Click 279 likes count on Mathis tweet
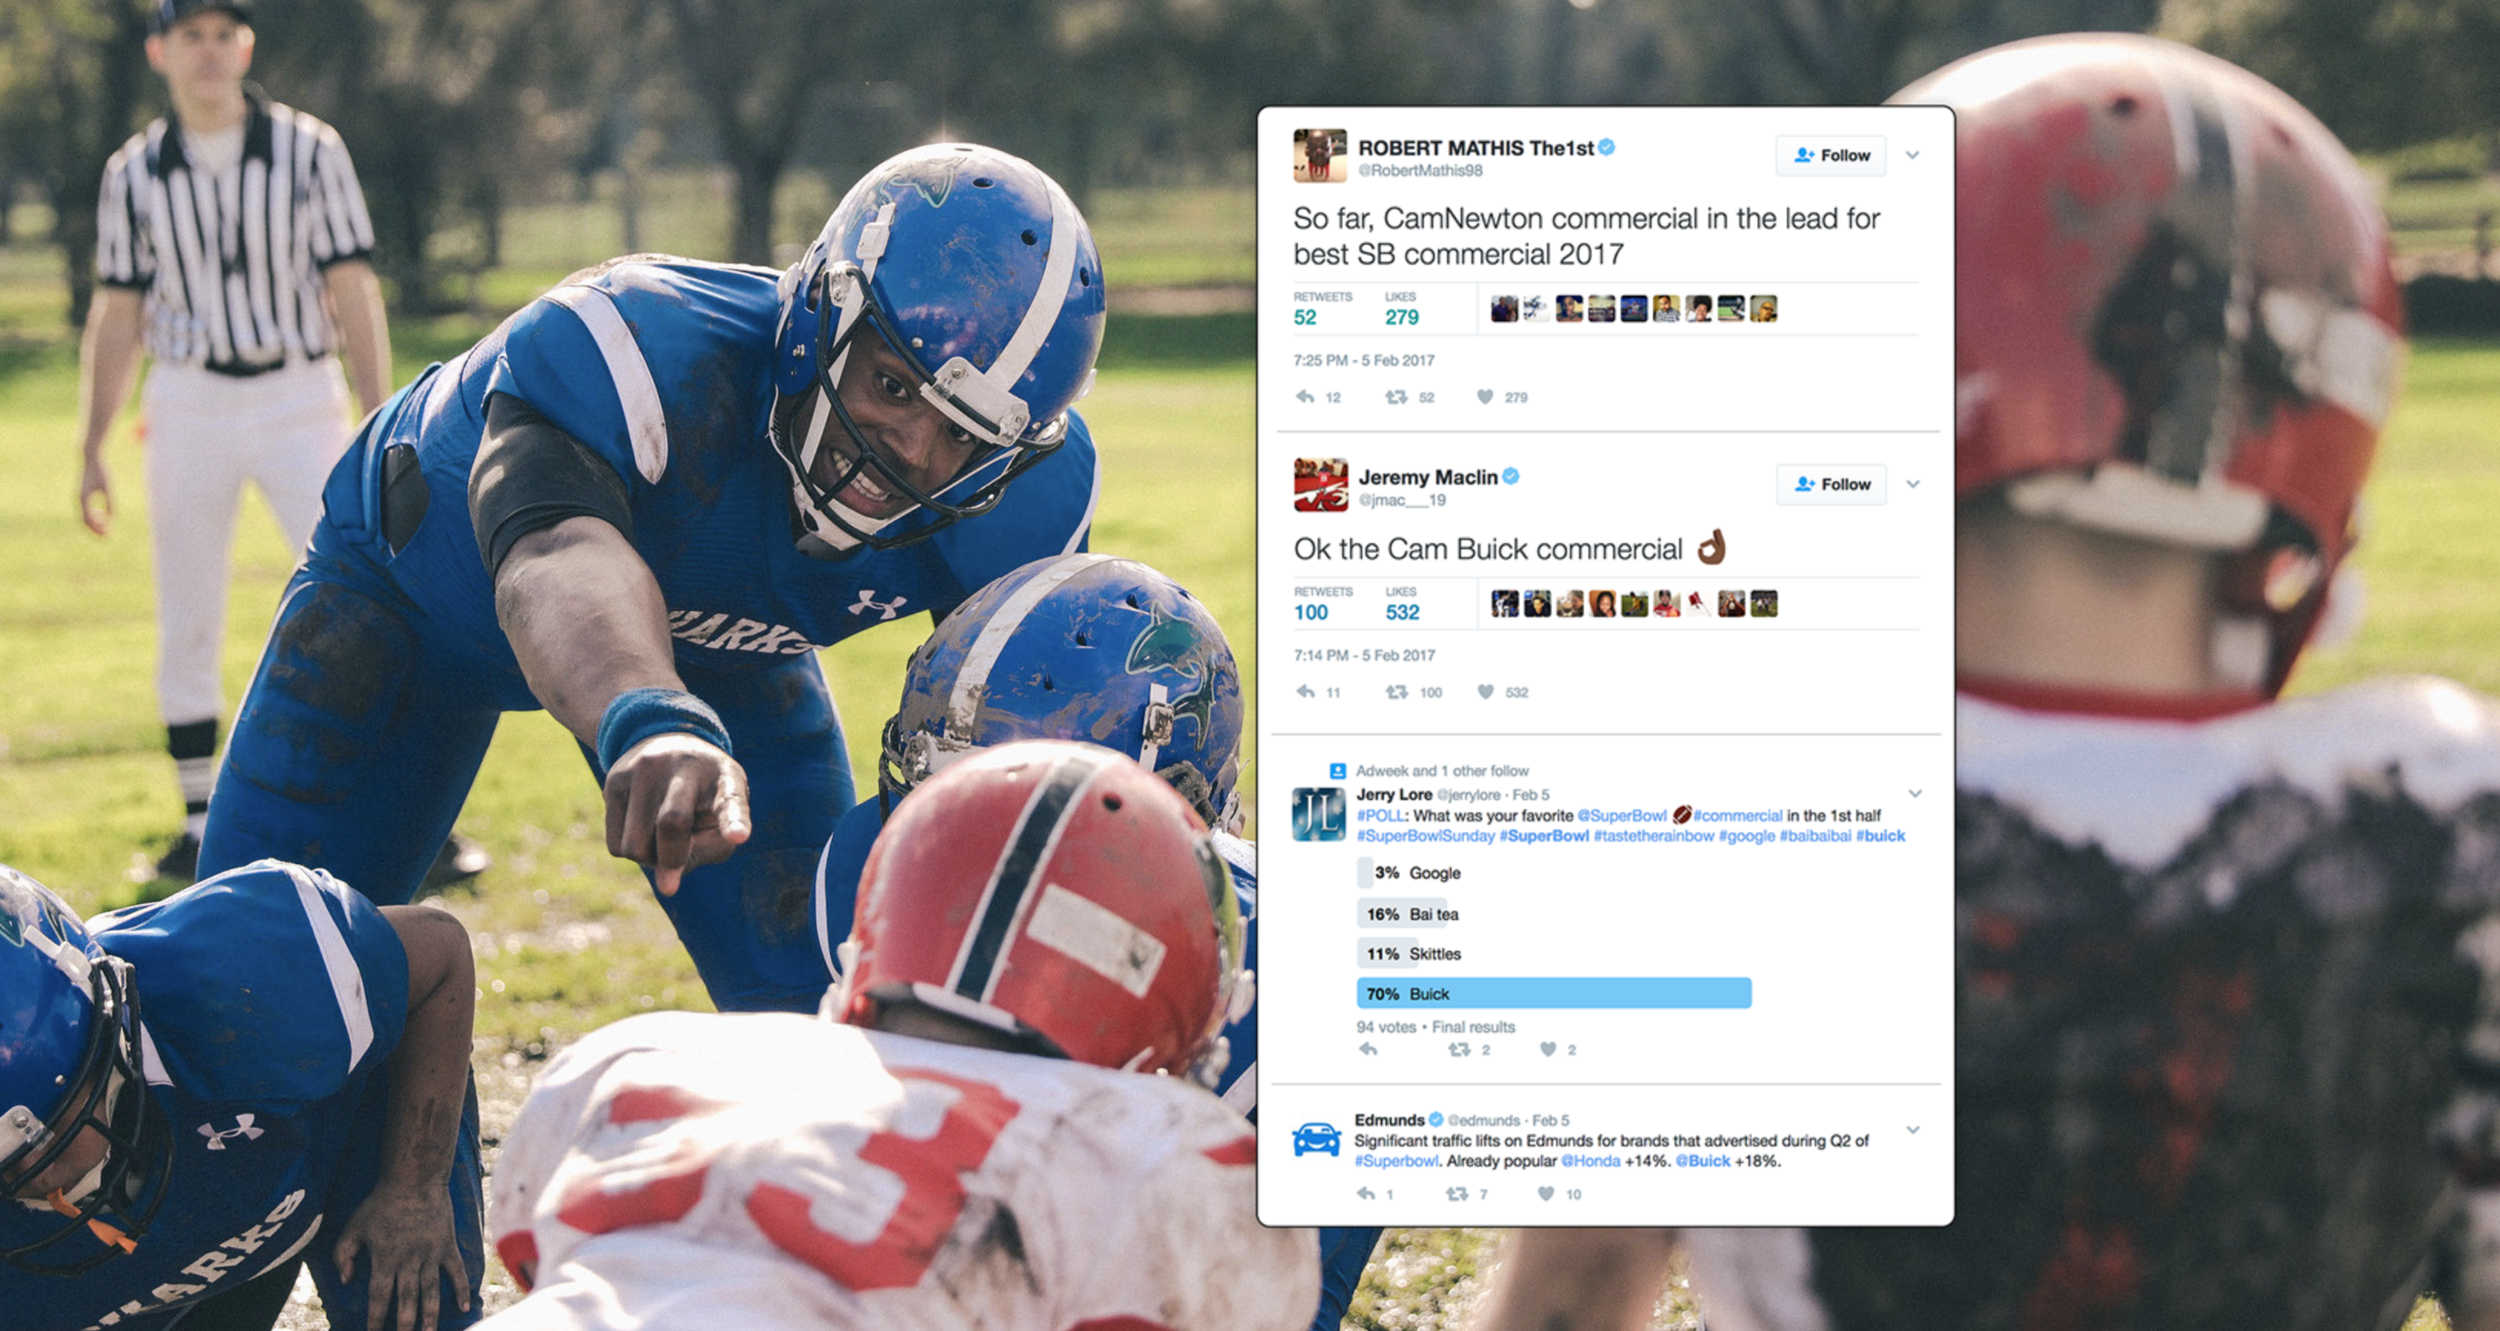 pos(1402,317)
